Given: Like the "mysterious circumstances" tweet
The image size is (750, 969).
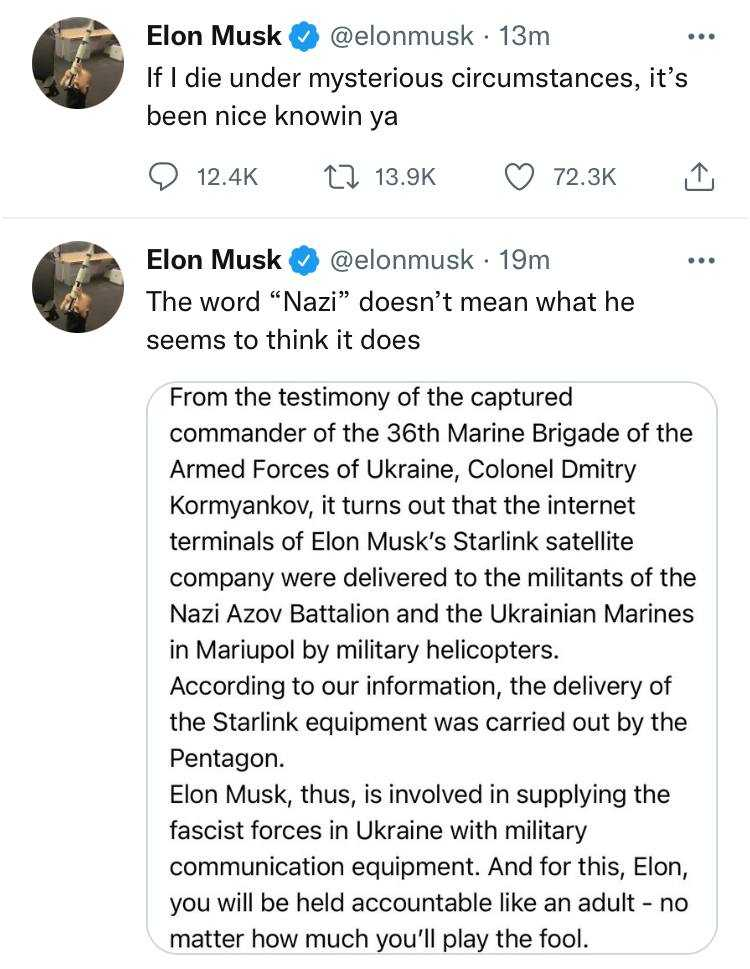Looking at the screenshot, I should (x=519, y=177).
